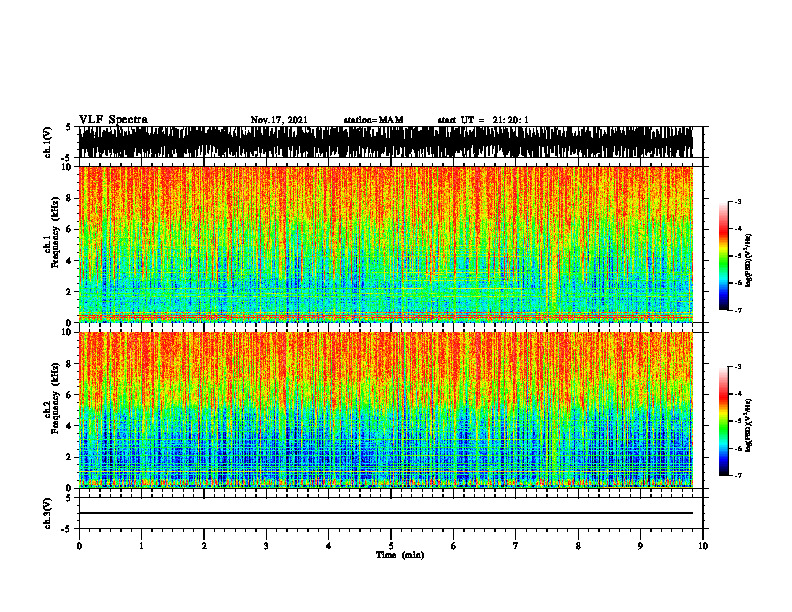Click time-axis tick label "2"
This screenshot has width=792, height=612.
[x=204, y=546]
